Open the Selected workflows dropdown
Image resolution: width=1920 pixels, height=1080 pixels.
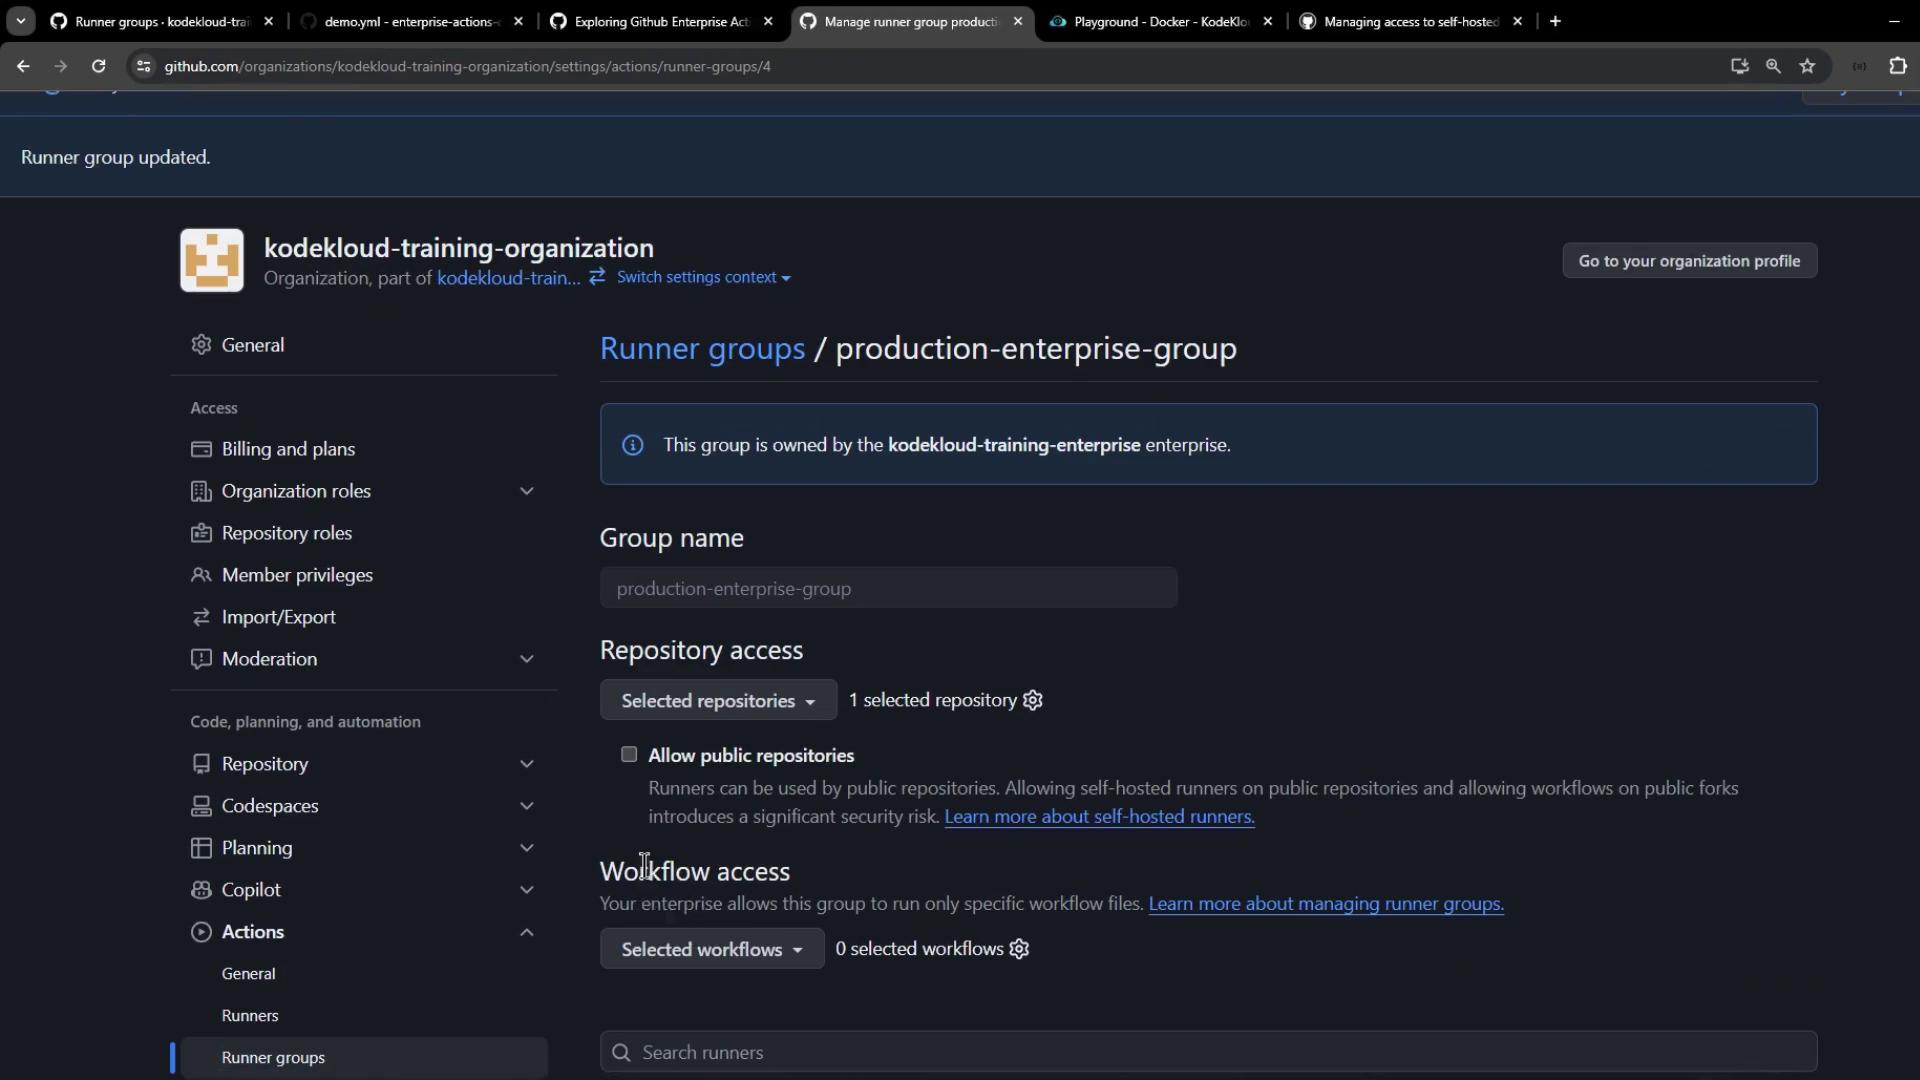click(x=711, y=949)
